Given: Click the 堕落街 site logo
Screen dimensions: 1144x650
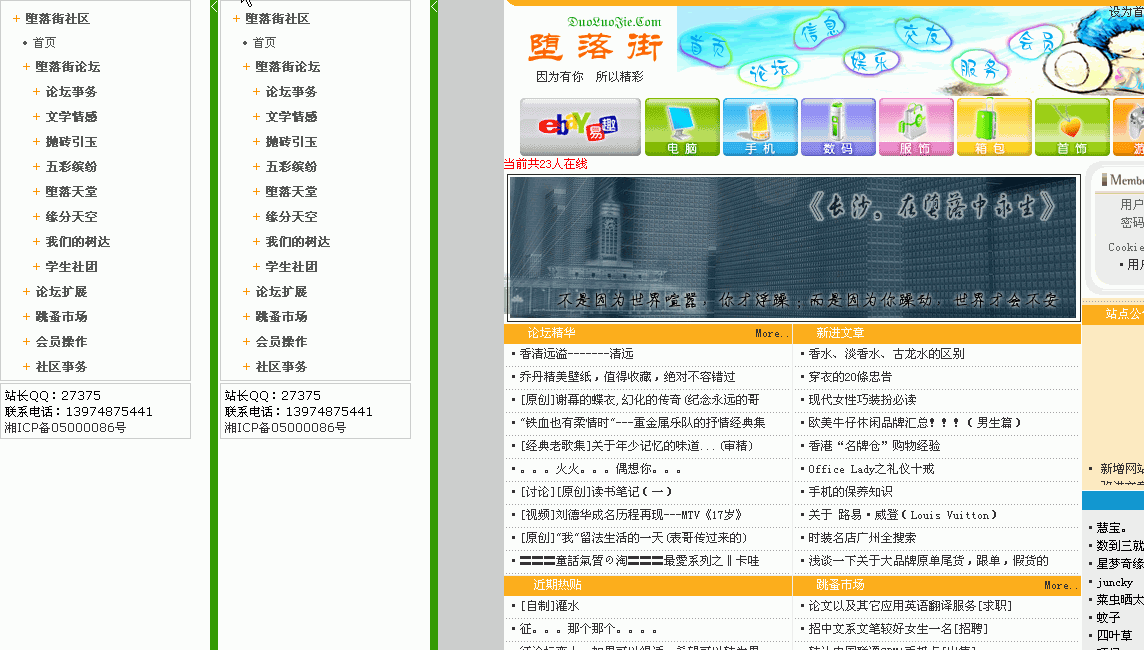Looking at the screenshot, I should click(595, 47).
